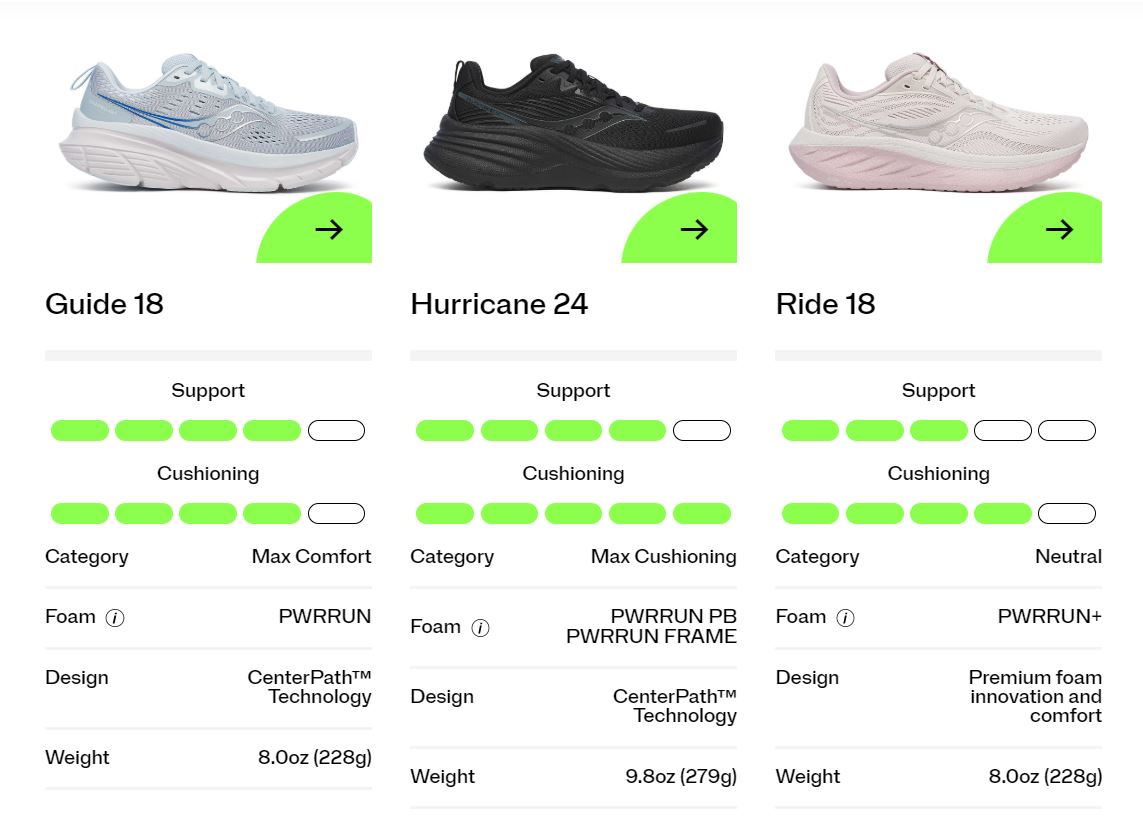Open the Foam info icon for Hurricane 24

point(480,627)
